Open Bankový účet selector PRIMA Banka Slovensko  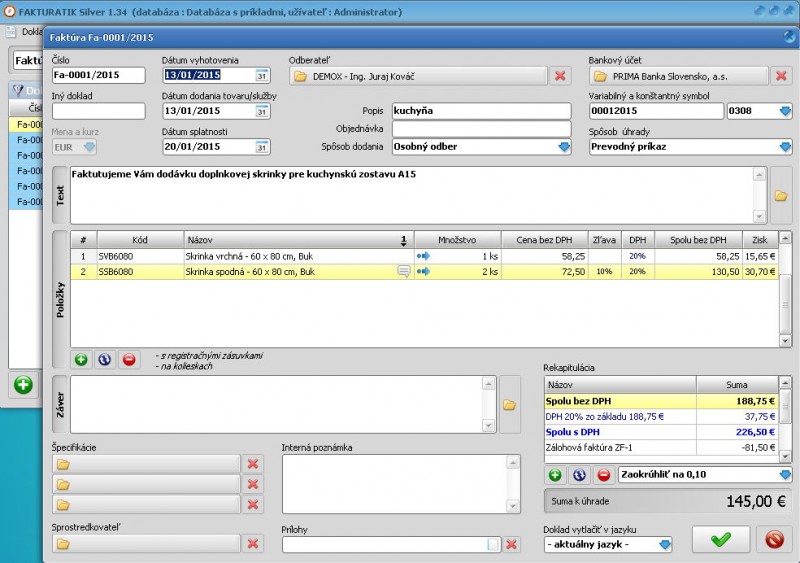point(679,76)
